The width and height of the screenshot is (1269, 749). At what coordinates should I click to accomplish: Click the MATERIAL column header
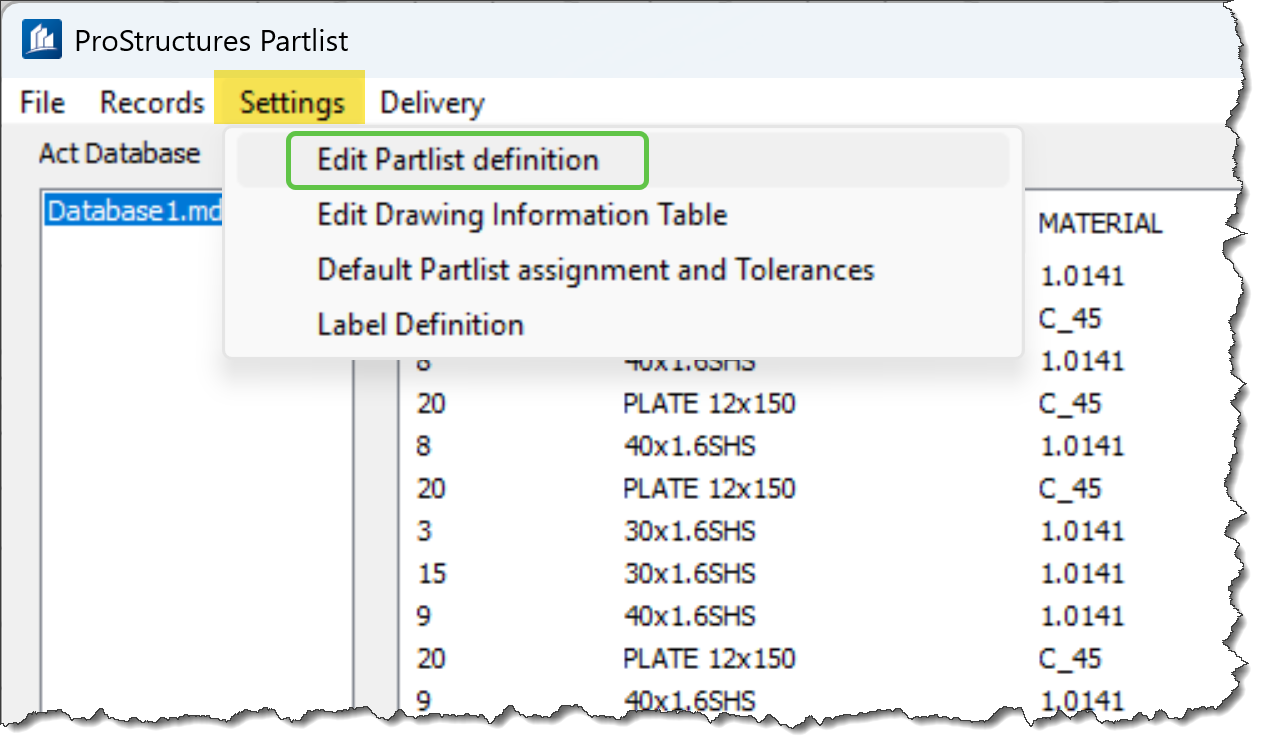(1100, 224)
